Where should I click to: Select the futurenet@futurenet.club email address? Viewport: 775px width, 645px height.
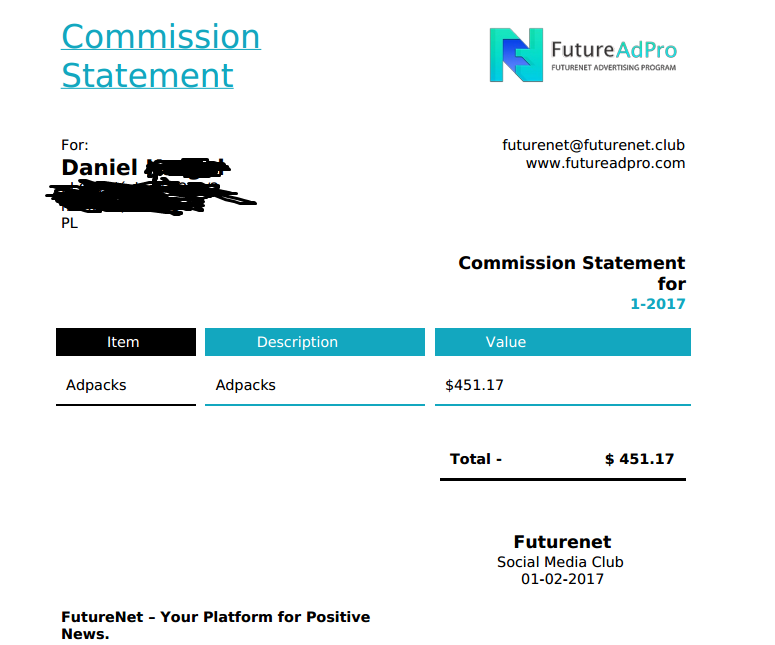coord(593,145)
